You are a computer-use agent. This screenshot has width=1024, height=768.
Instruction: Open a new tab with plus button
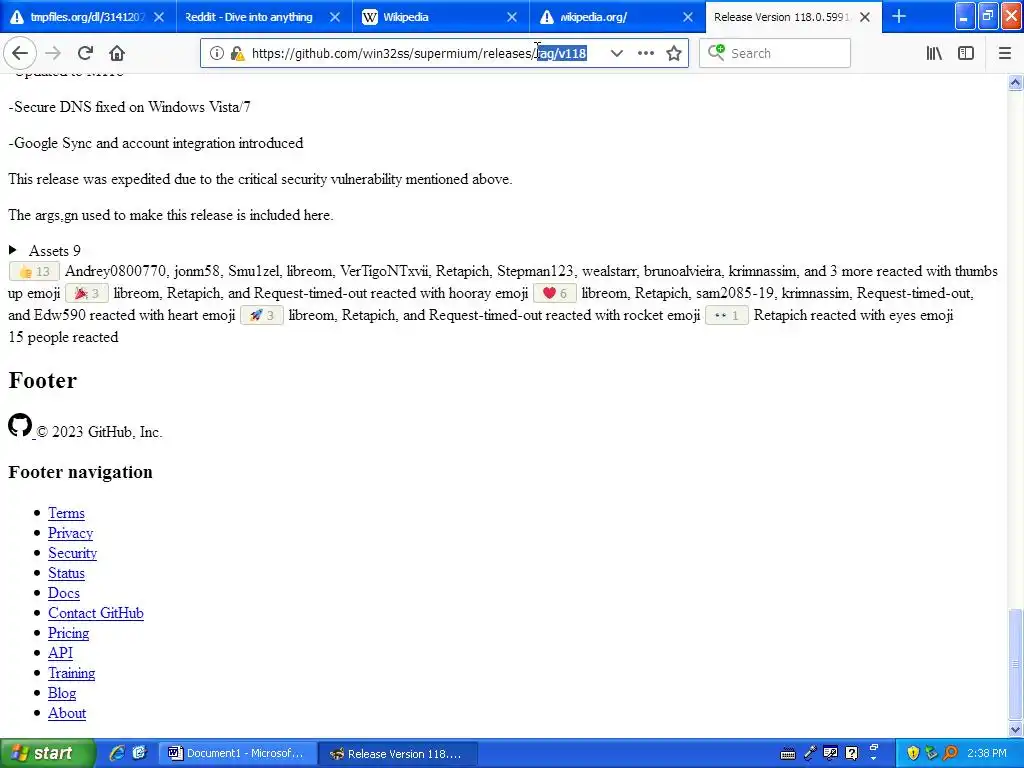click(x=899, y=17)
